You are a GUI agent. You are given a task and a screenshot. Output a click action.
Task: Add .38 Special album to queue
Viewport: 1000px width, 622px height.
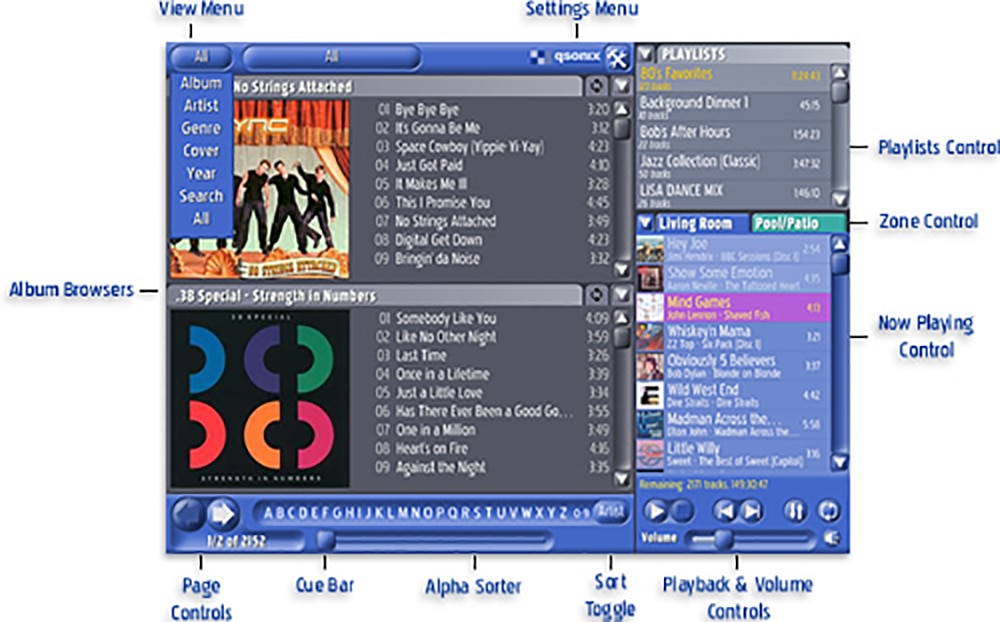(x=596, y=295)
